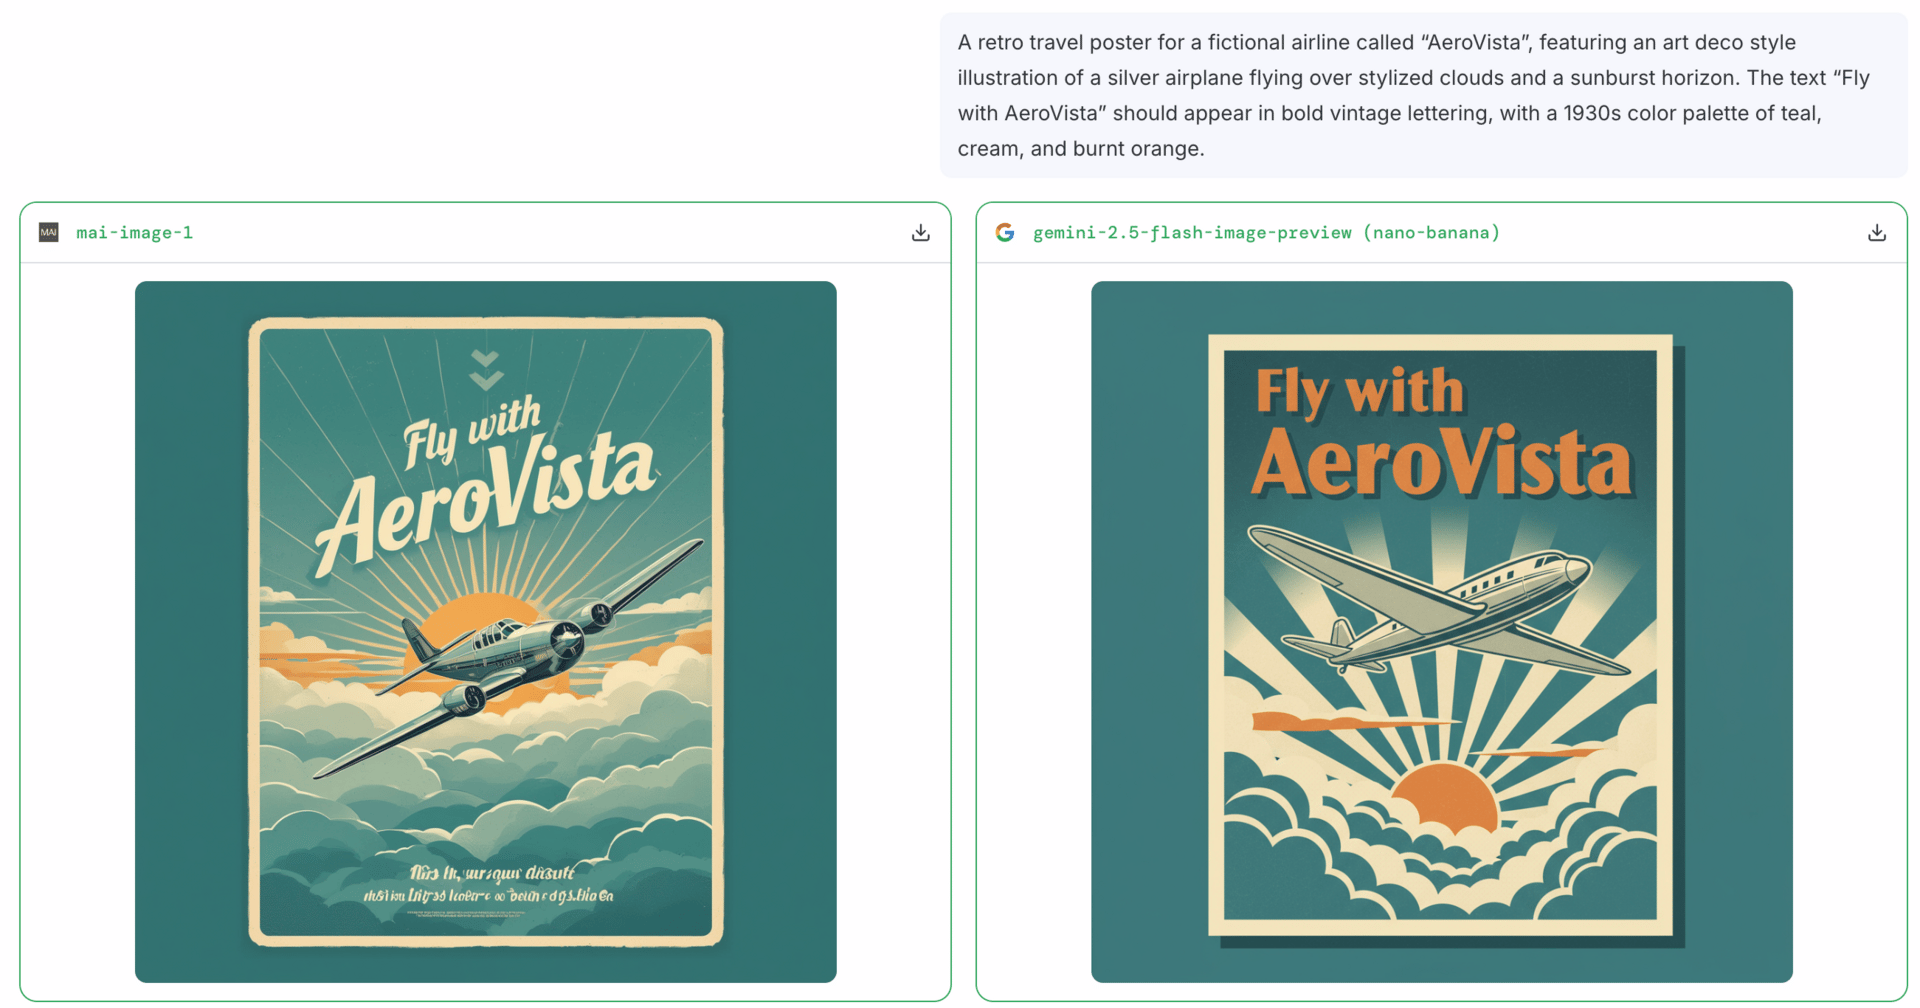Viewport: 1920px width, 1008px height.
Task: Click the Google G logo icon
Action: (x=1005, y=233)
